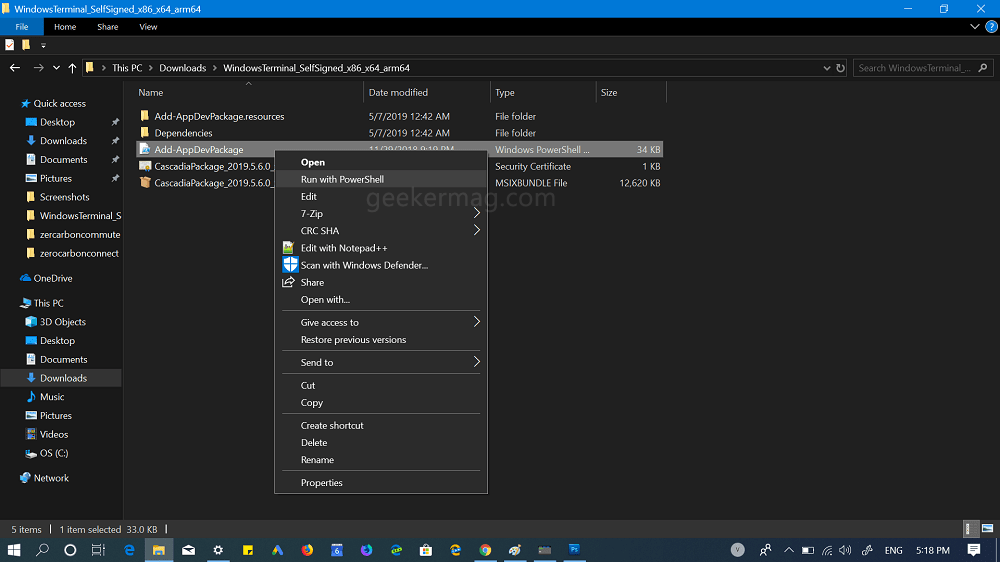Switch to the View ribbon tab
The height and width of the screenshot is (562, 1000).
[148, 27]
